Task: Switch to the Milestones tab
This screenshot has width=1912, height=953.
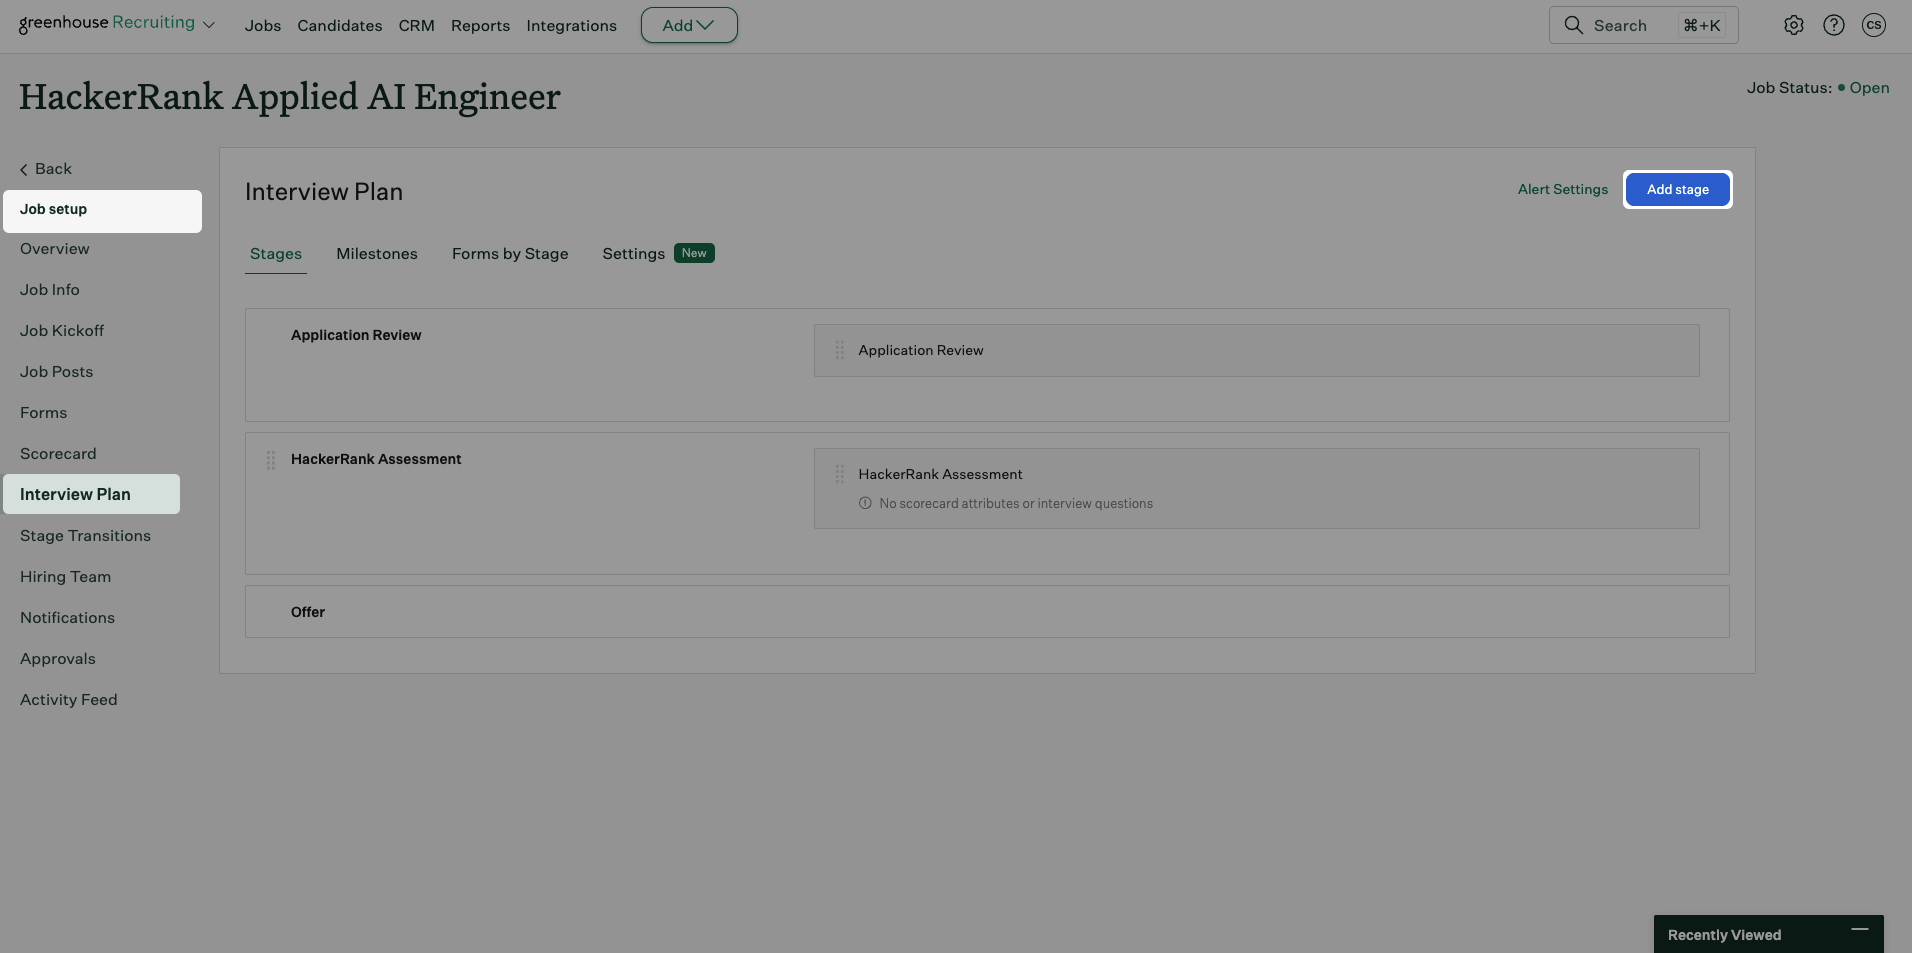Action: 377,254
